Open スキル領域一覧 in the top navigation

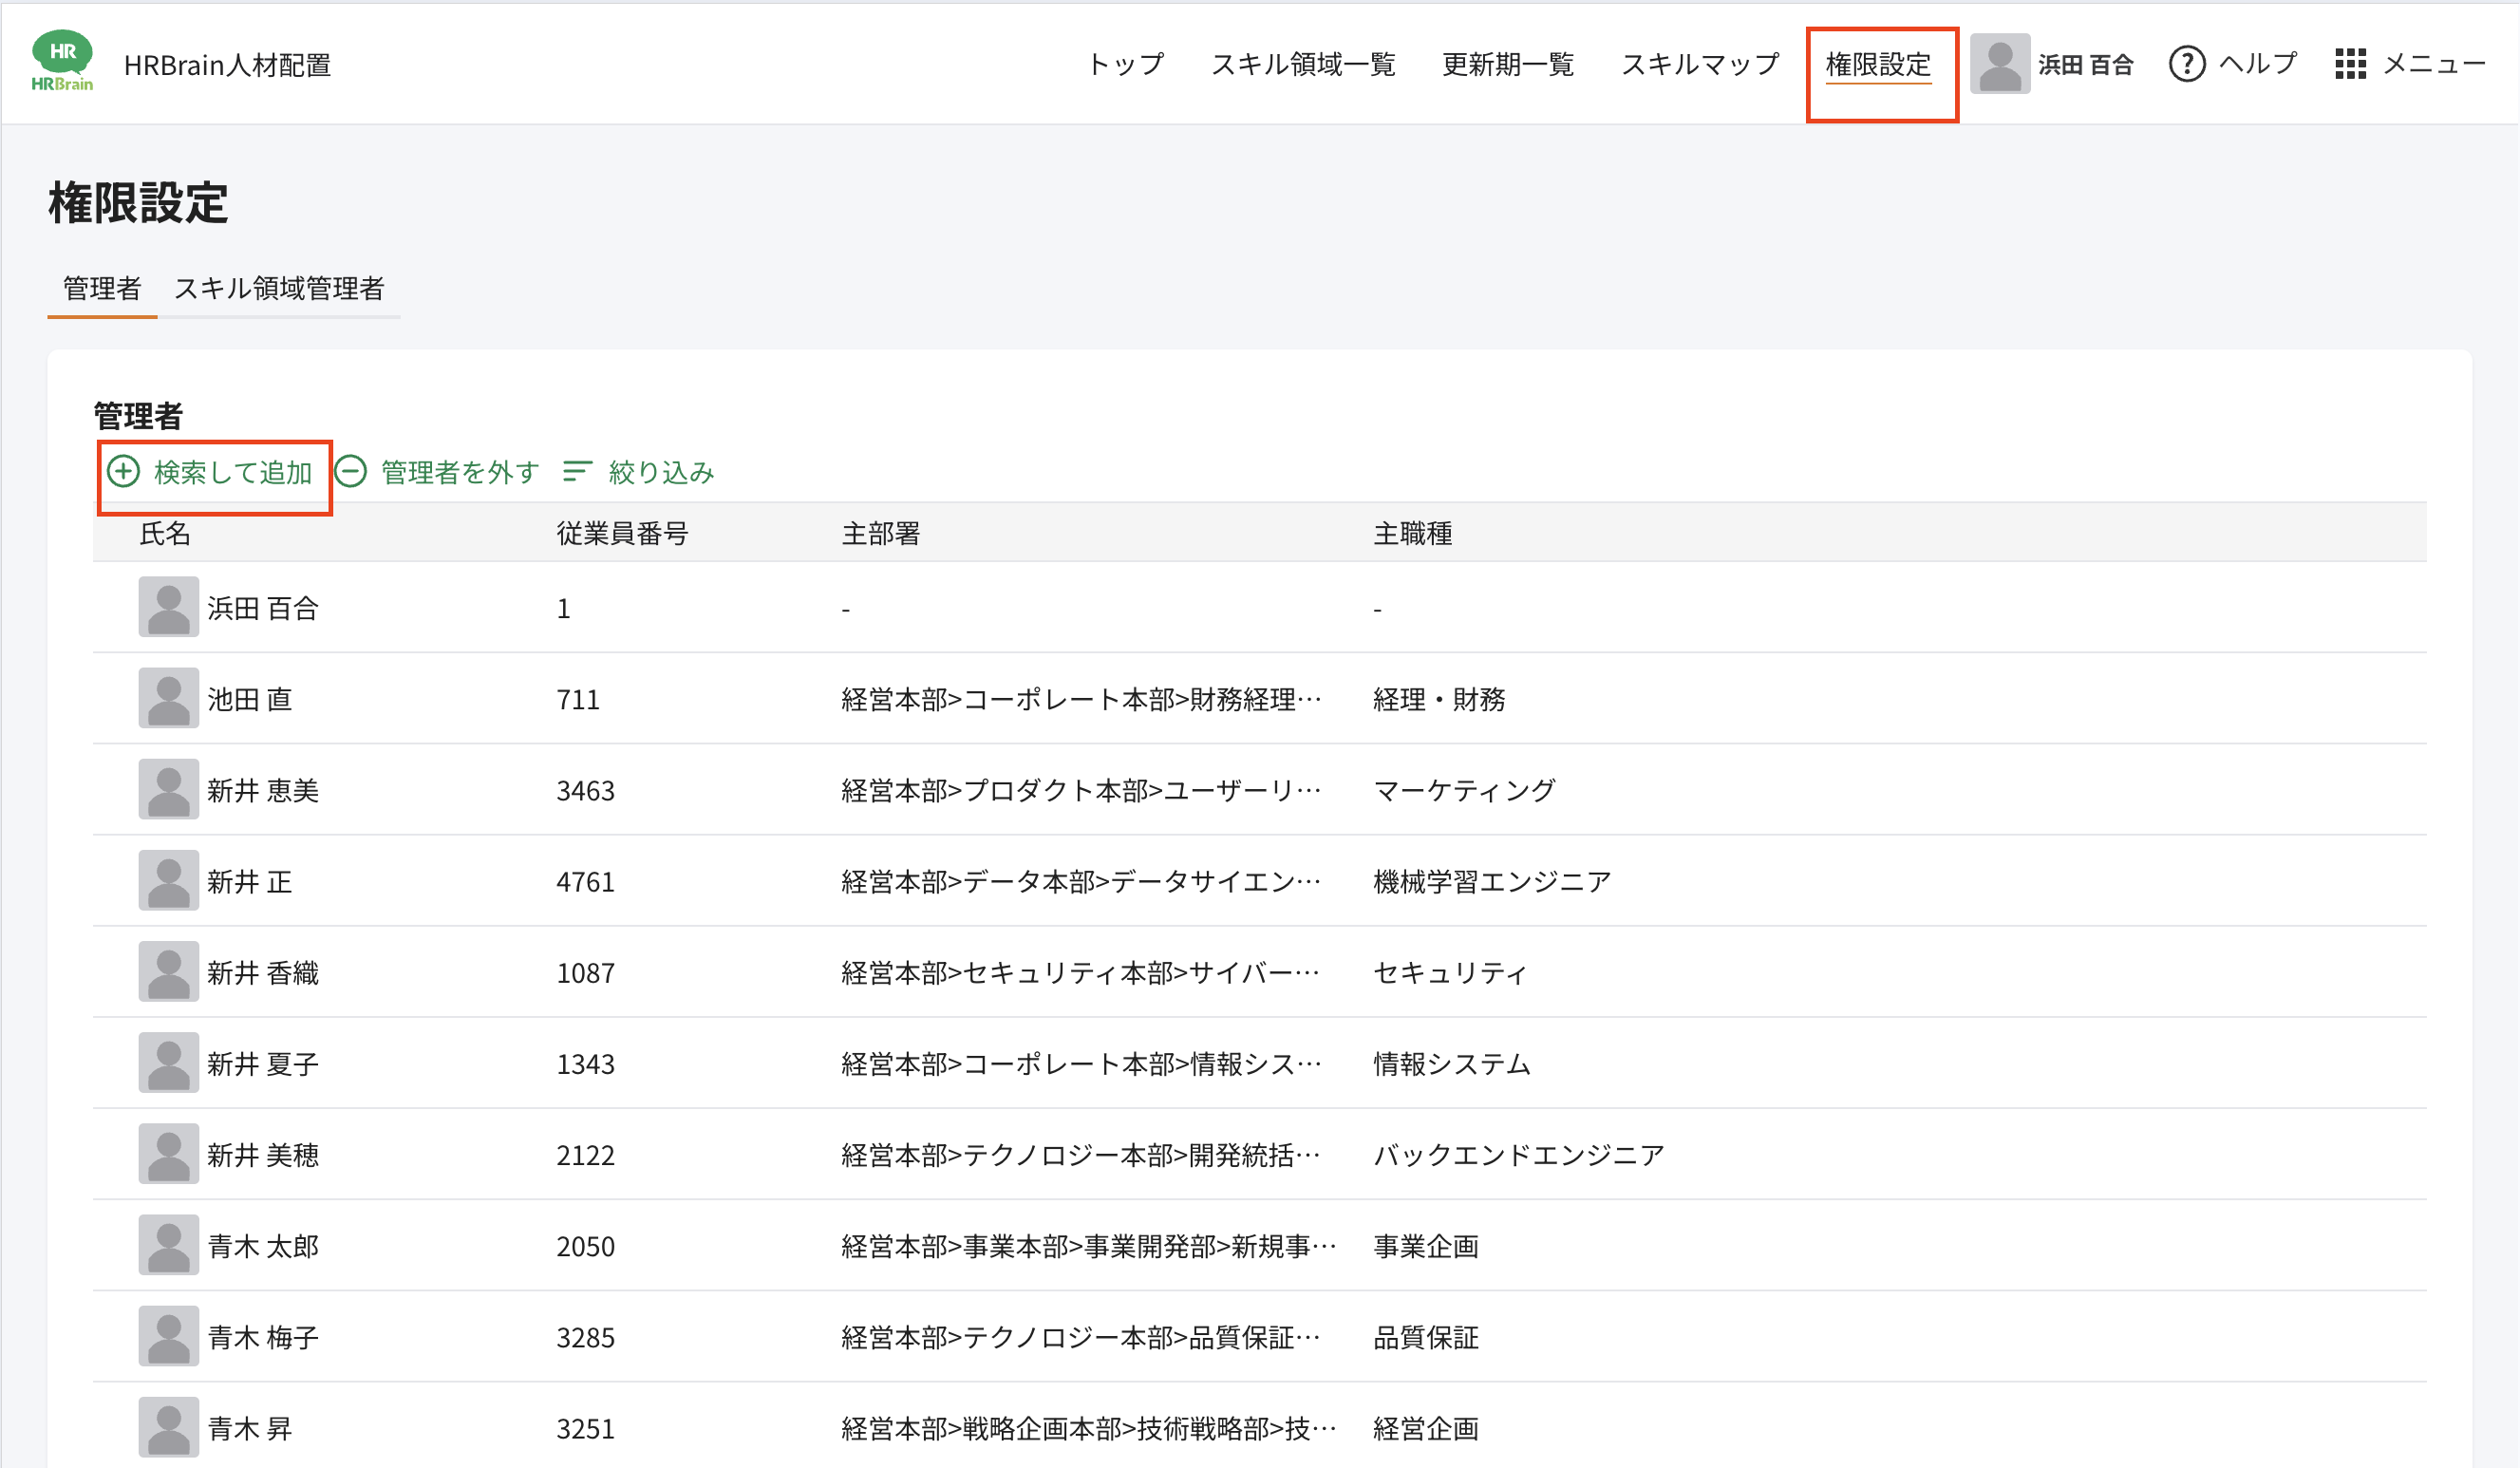1303,64
